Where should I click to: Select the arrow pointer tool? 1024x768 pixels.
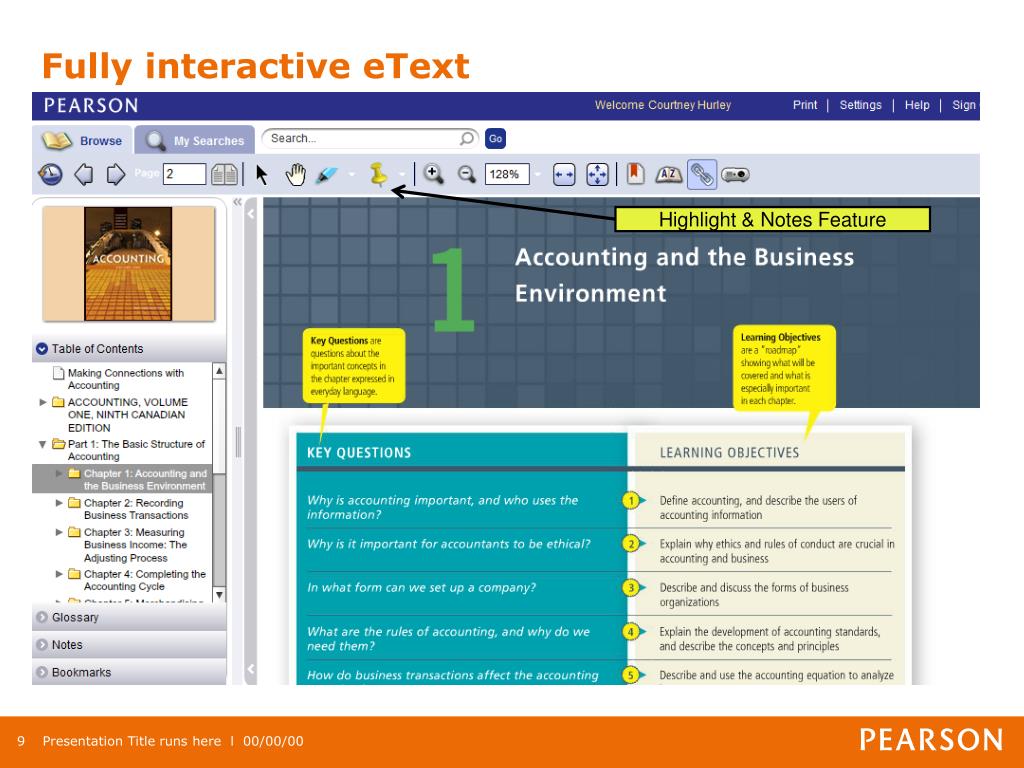(262, 174)
